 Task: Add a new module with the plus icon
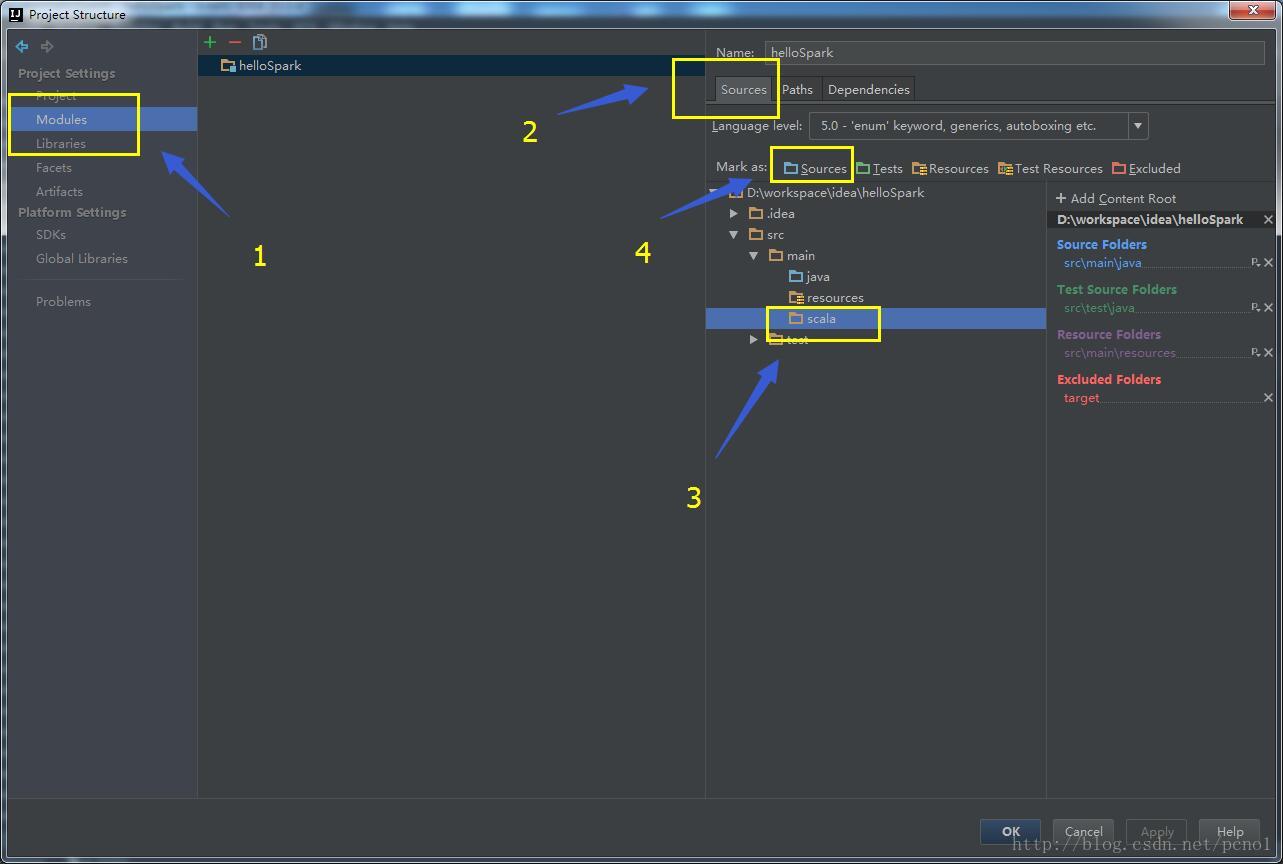click(210, 42)
